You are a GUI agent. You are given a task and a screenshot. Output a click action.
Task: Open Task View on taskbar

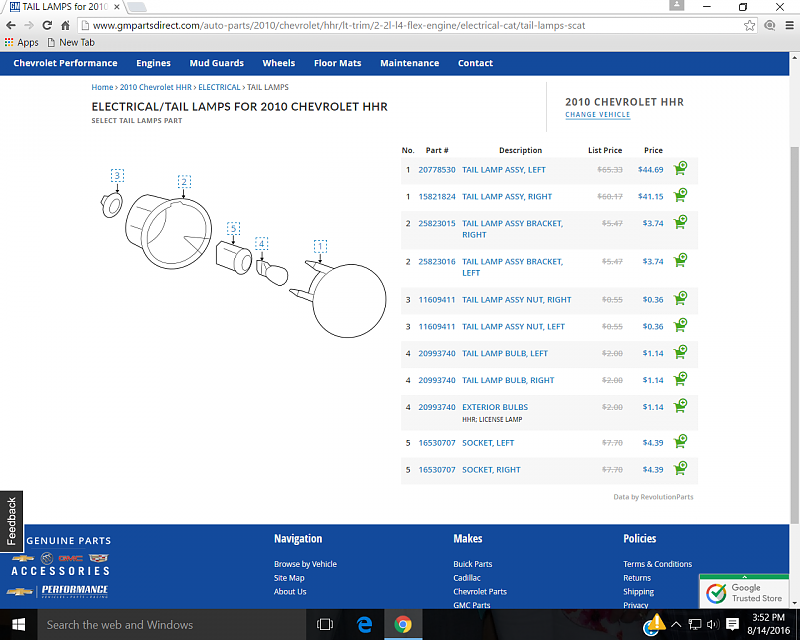tap(324, 625)
